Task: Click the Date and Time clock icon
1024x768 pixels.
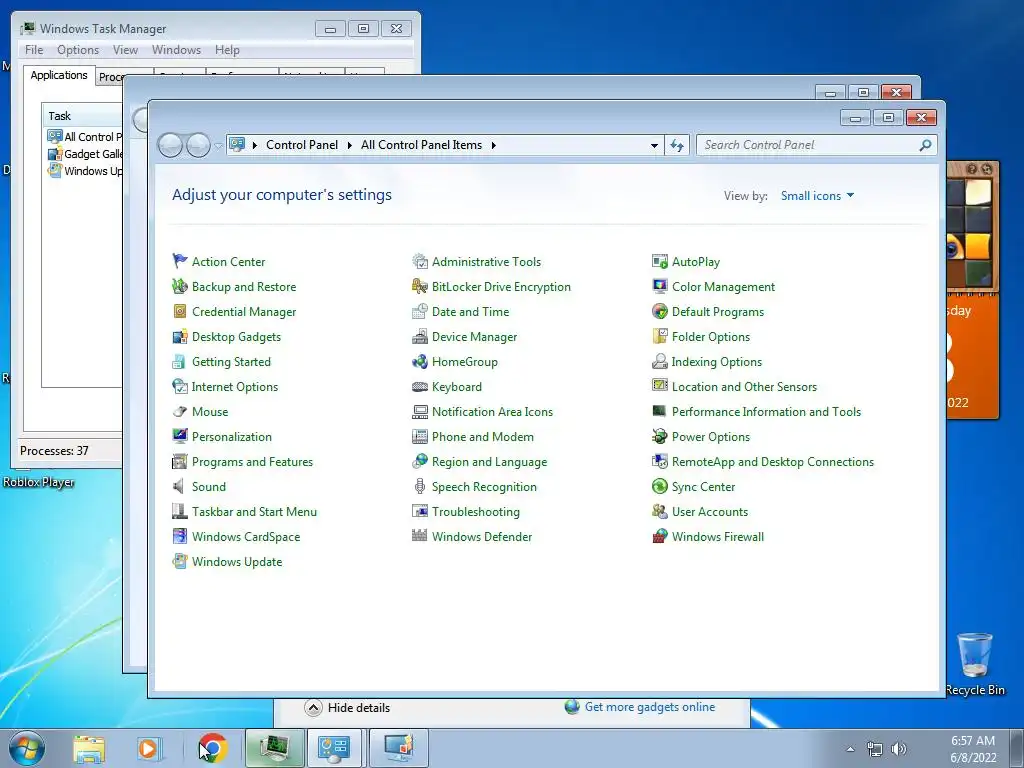Action: click(x=420, y=312)
